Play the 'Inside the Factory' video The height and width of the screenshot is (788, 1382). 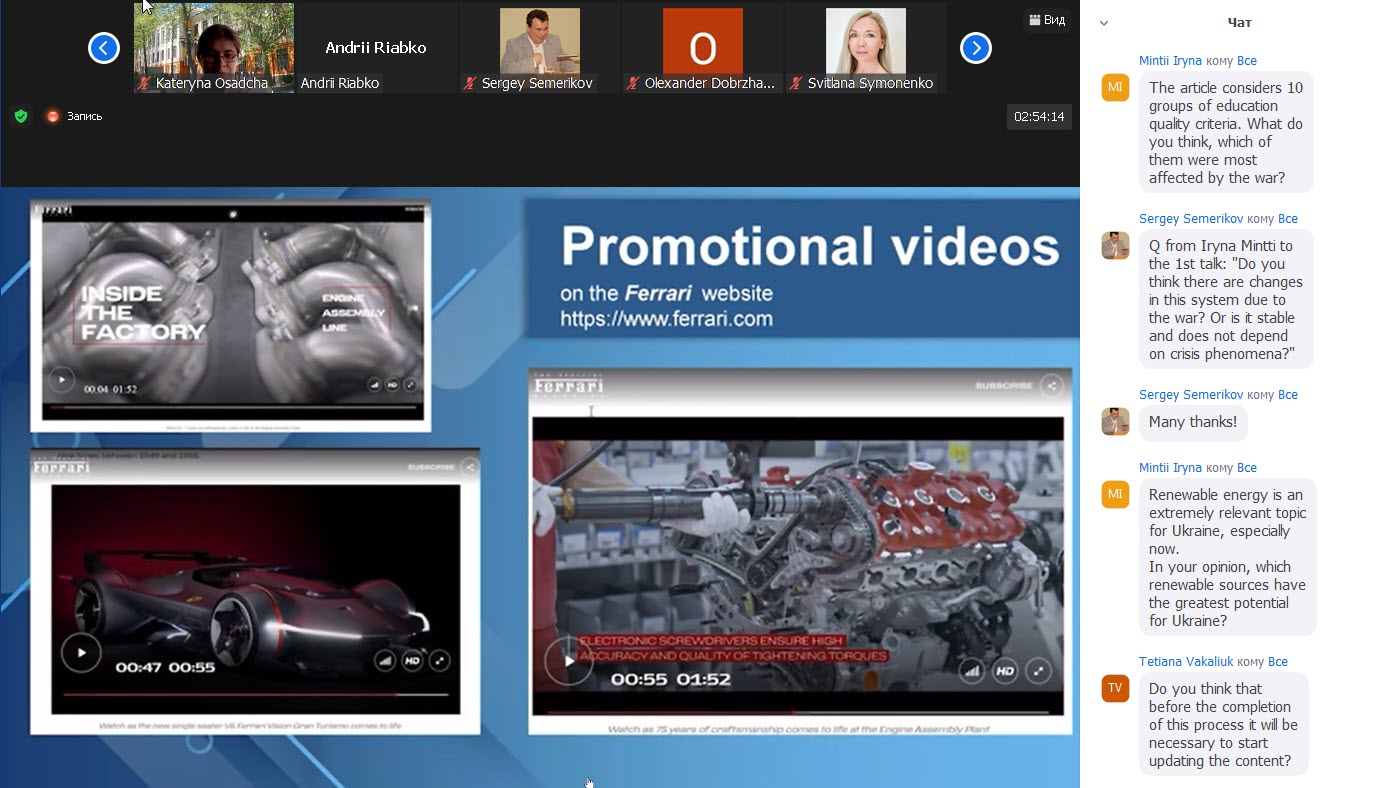pos(61,380)
